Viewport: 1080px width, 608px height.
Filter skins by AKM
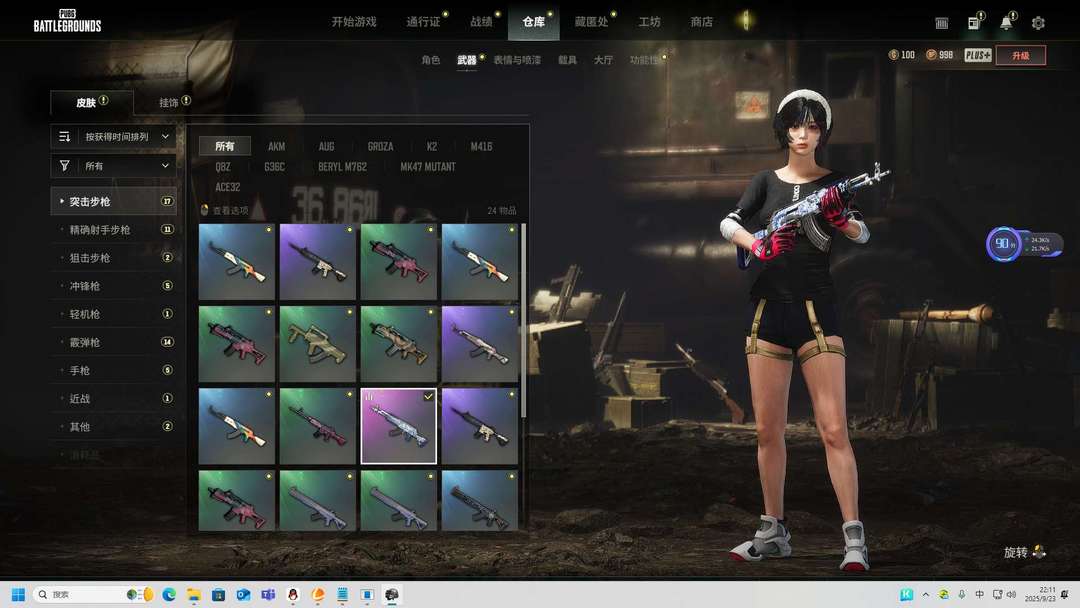pyautogui.click(x=276, y=146)
